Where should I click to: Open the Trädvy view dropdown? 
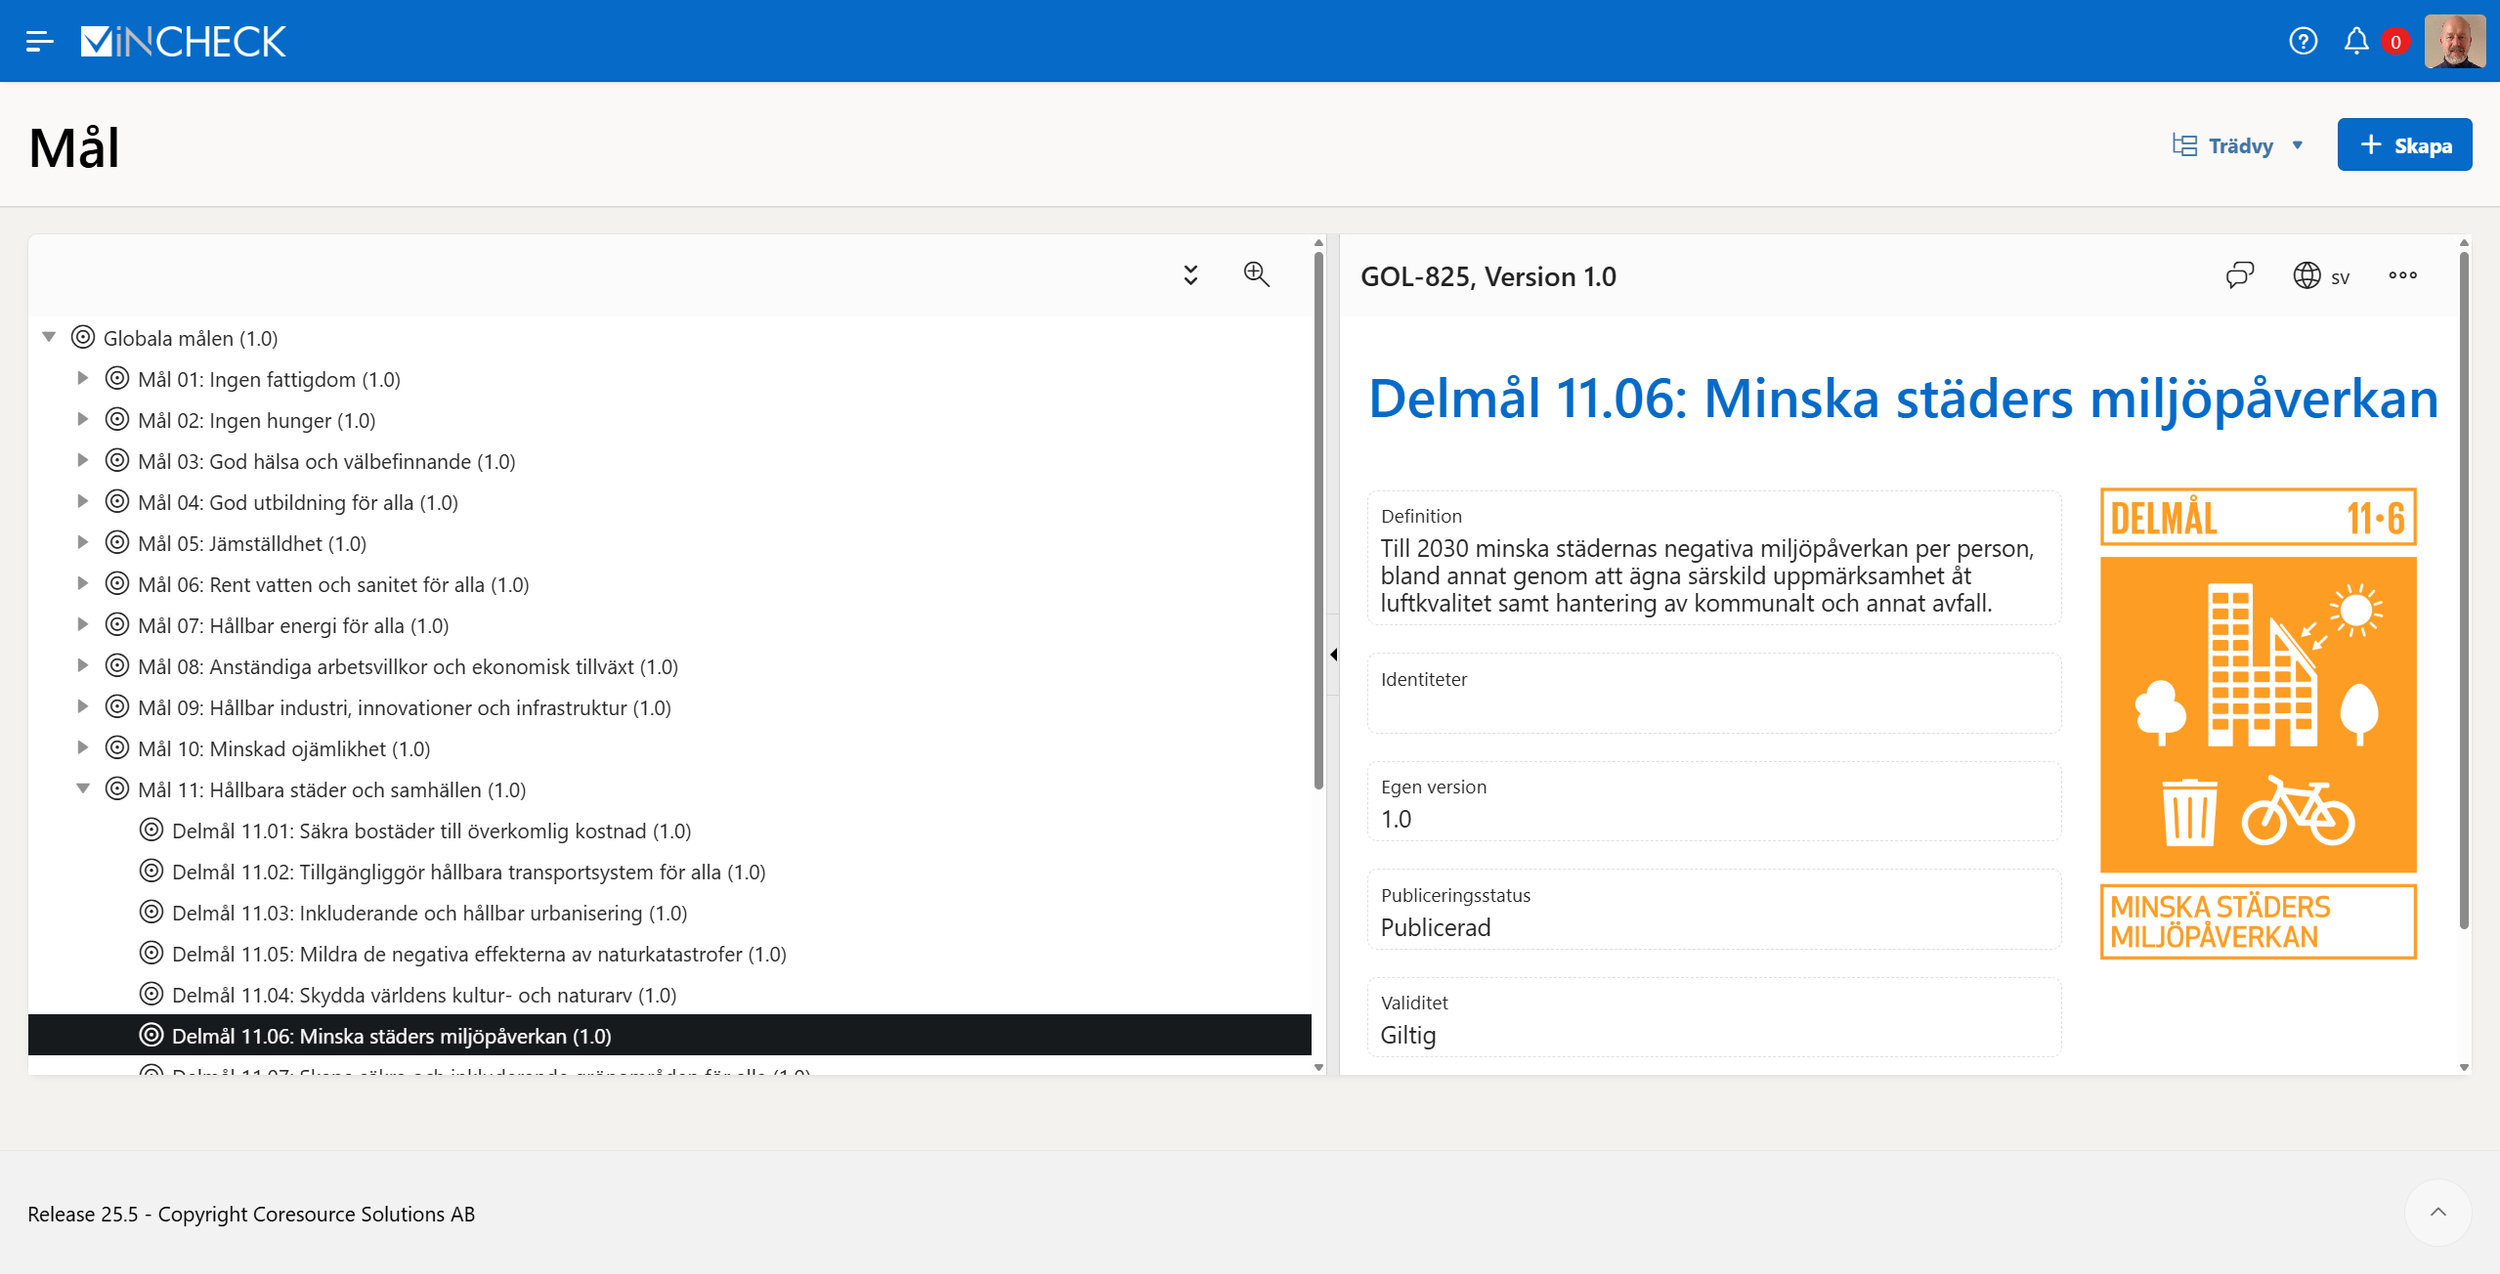click(x=2239, y=146)
